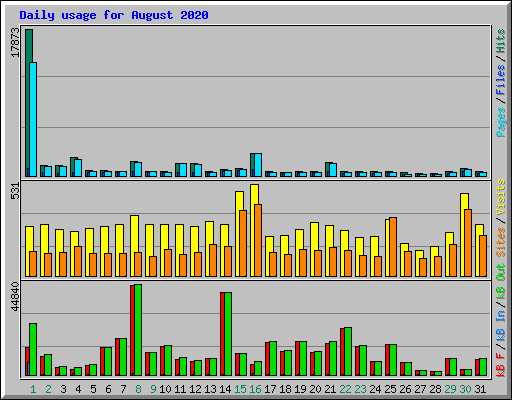
Task: Click the 44840 kB axis value
Action: [x=15, y=297]
